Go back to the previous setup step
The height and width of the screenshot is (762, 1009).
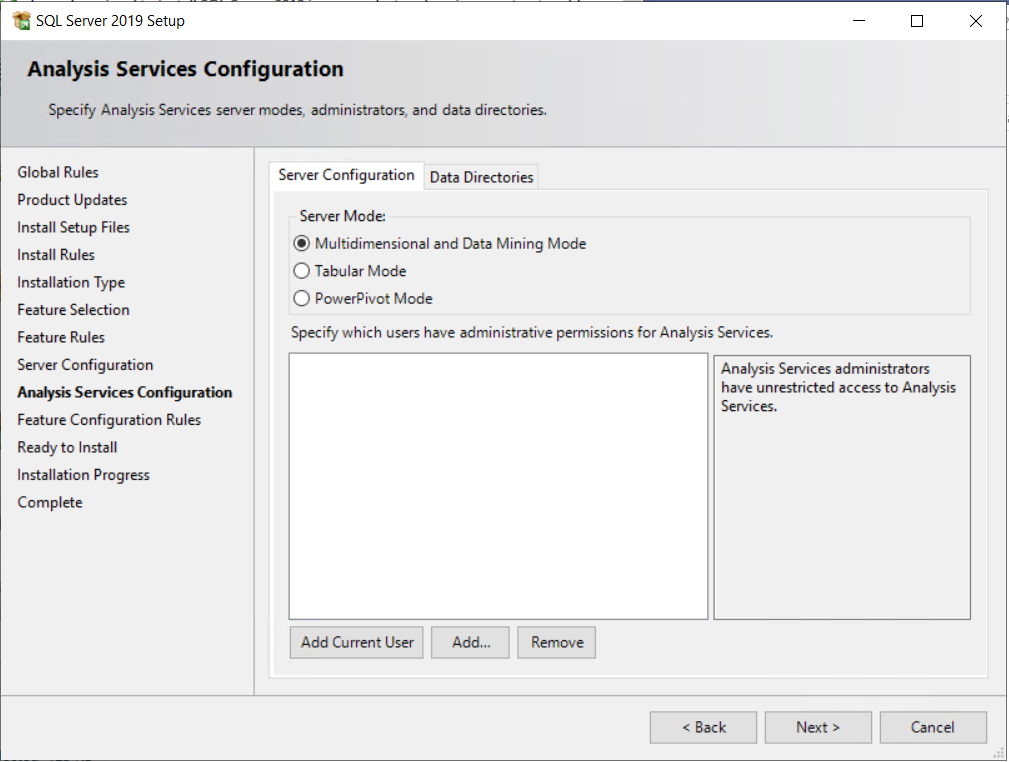(x=703, y=727)
